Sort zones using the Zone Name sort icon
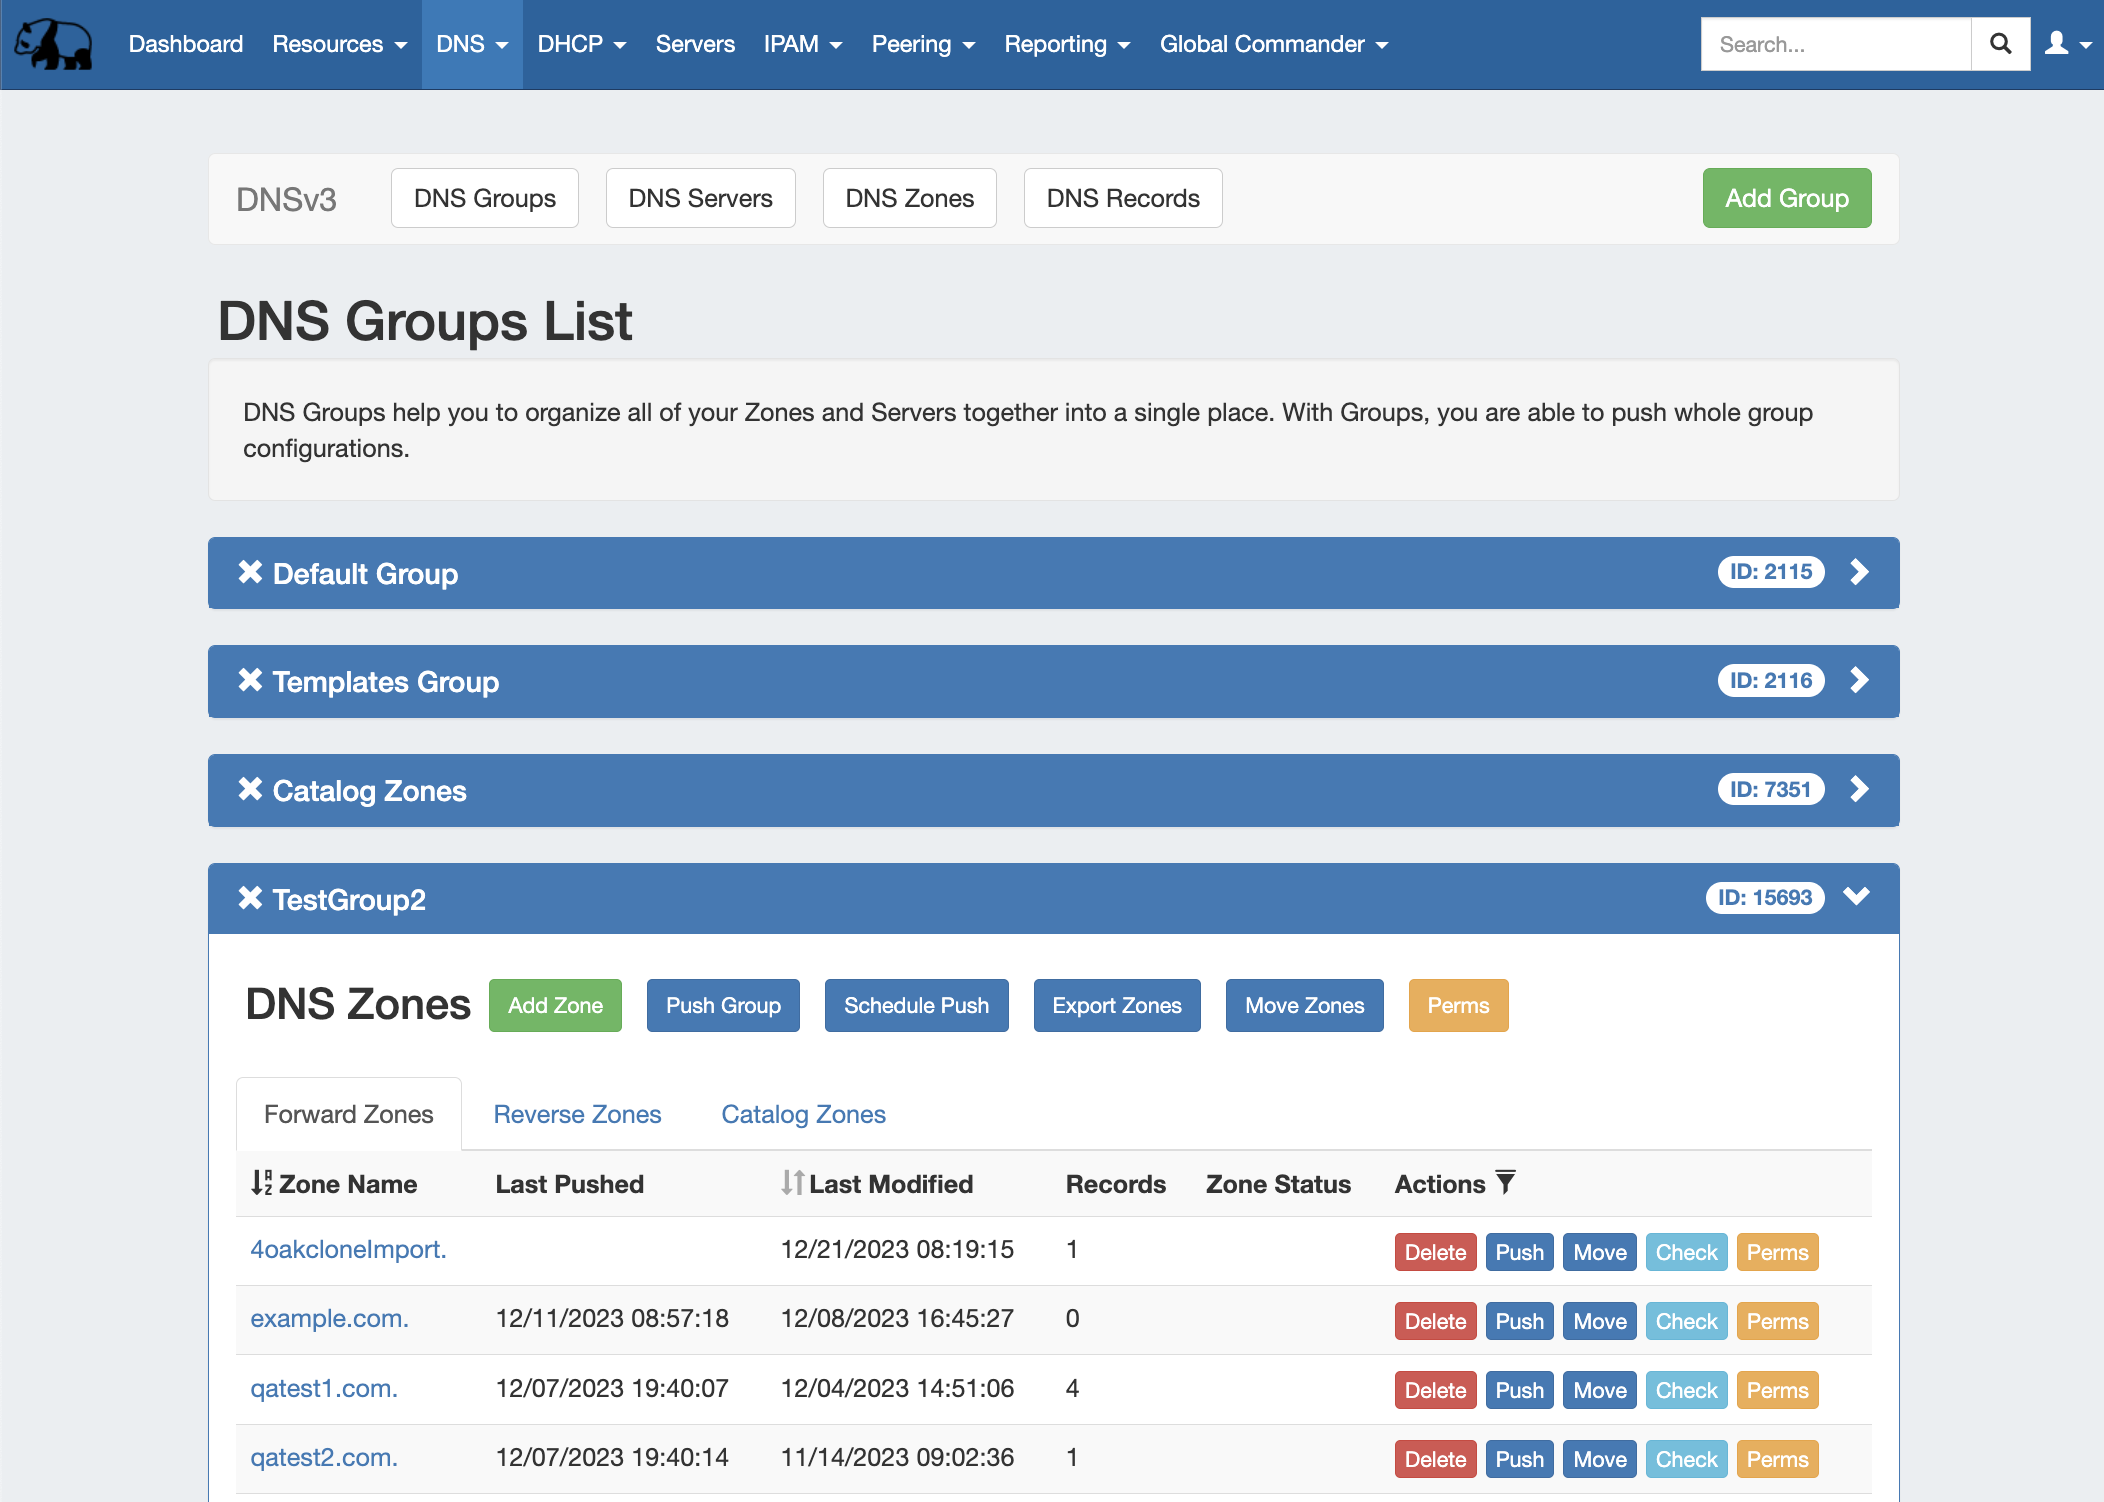2104x1502 pixels. pyautogui.click(x=261, y=1183)
